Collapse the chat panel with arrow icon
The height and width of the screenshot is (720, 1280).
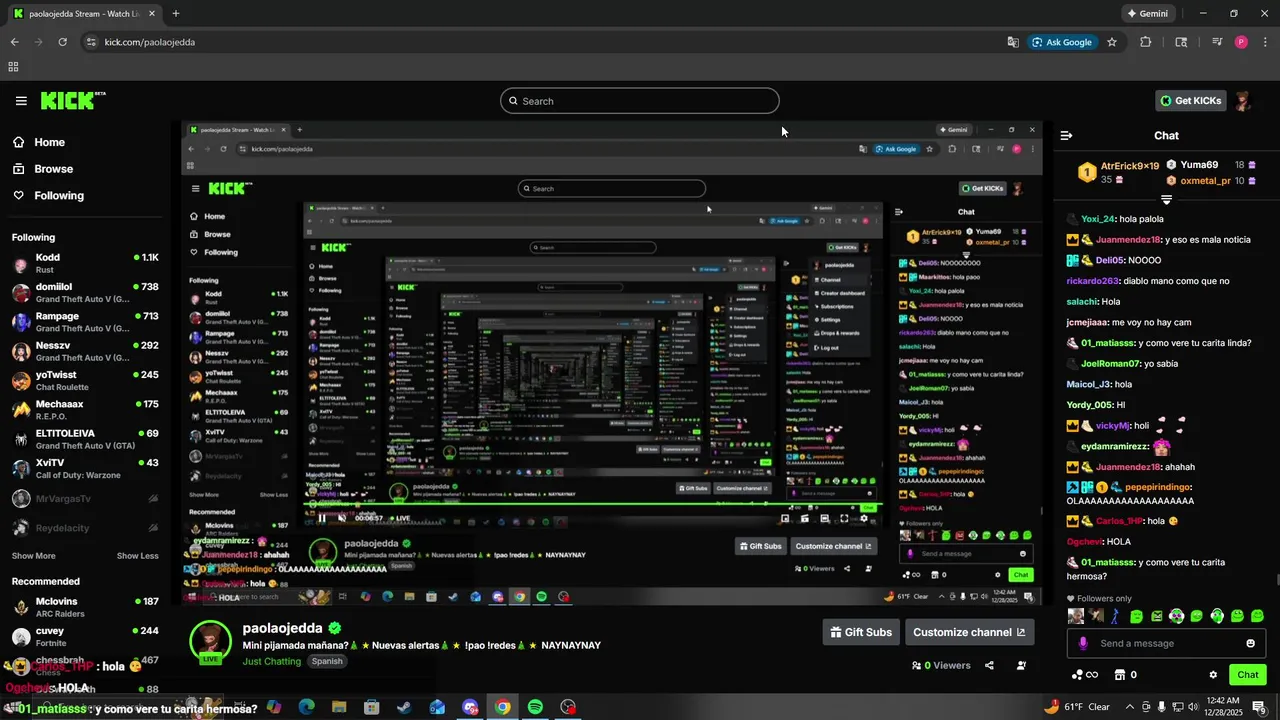[1066, 135]
